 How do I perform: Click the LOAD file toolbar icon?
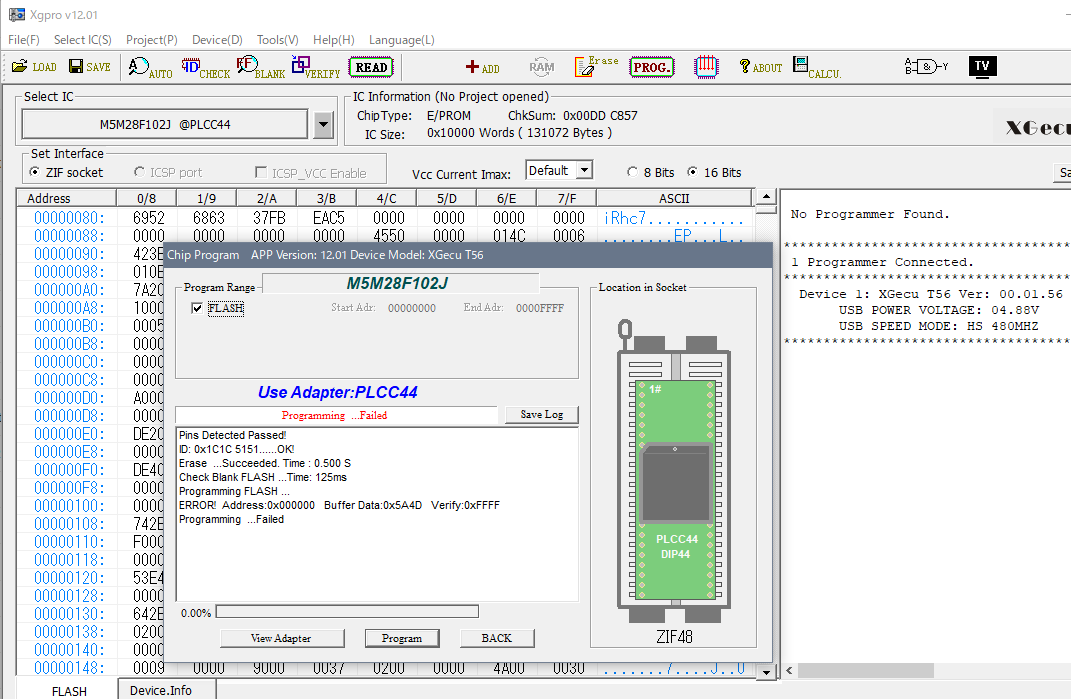(x=34, y=67)
